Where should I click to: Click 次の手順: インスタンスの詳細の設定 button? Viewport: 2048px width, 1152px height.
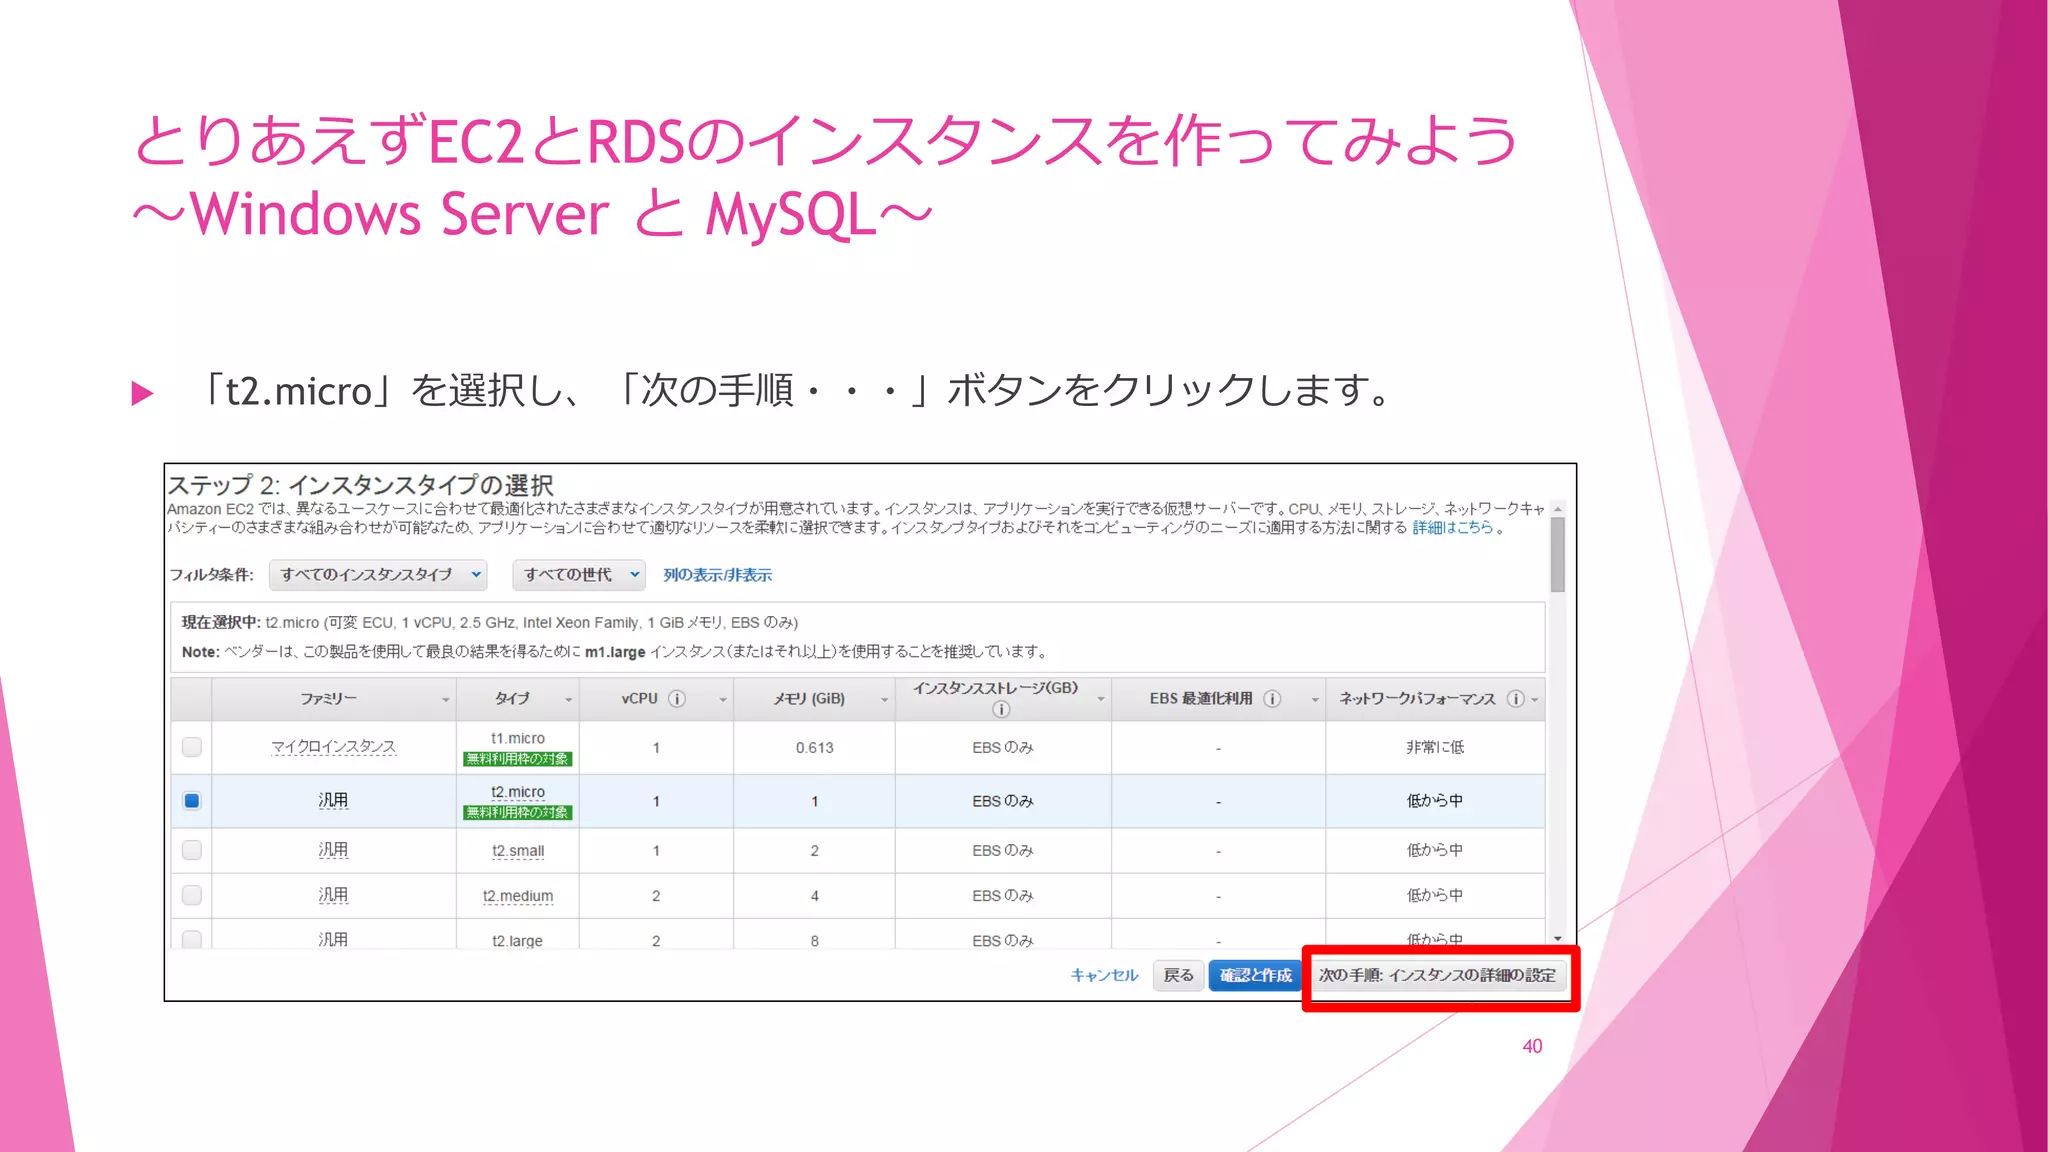1437,975
